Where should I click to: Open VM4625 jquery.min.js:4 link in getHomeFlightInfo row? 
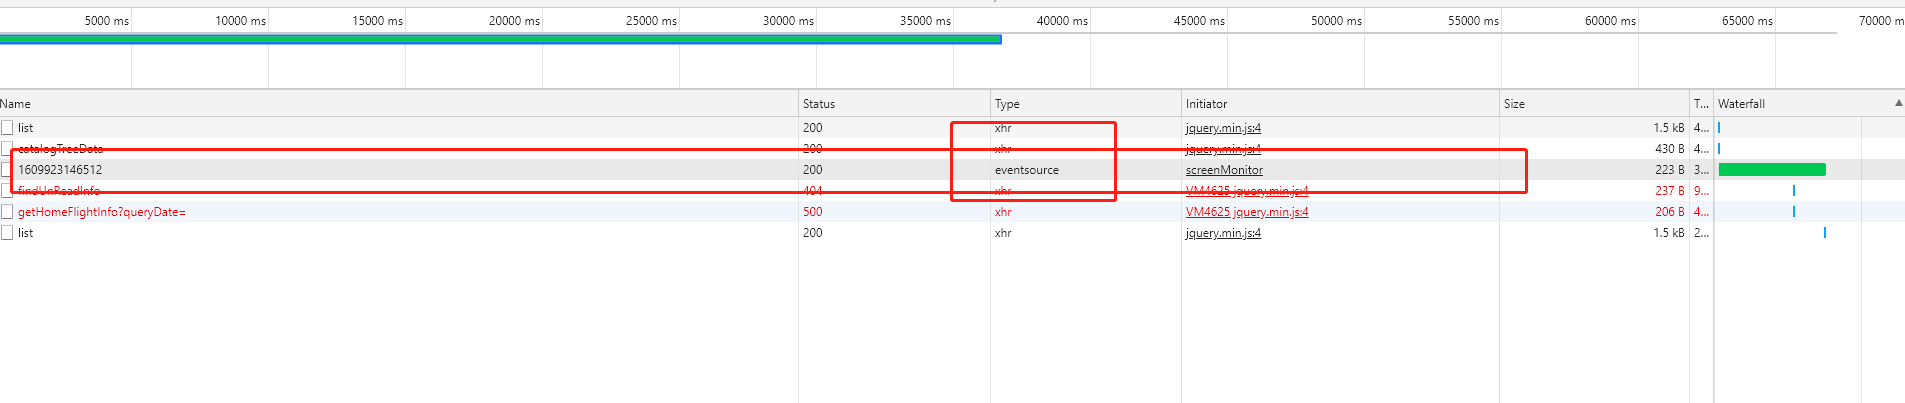1247,212
